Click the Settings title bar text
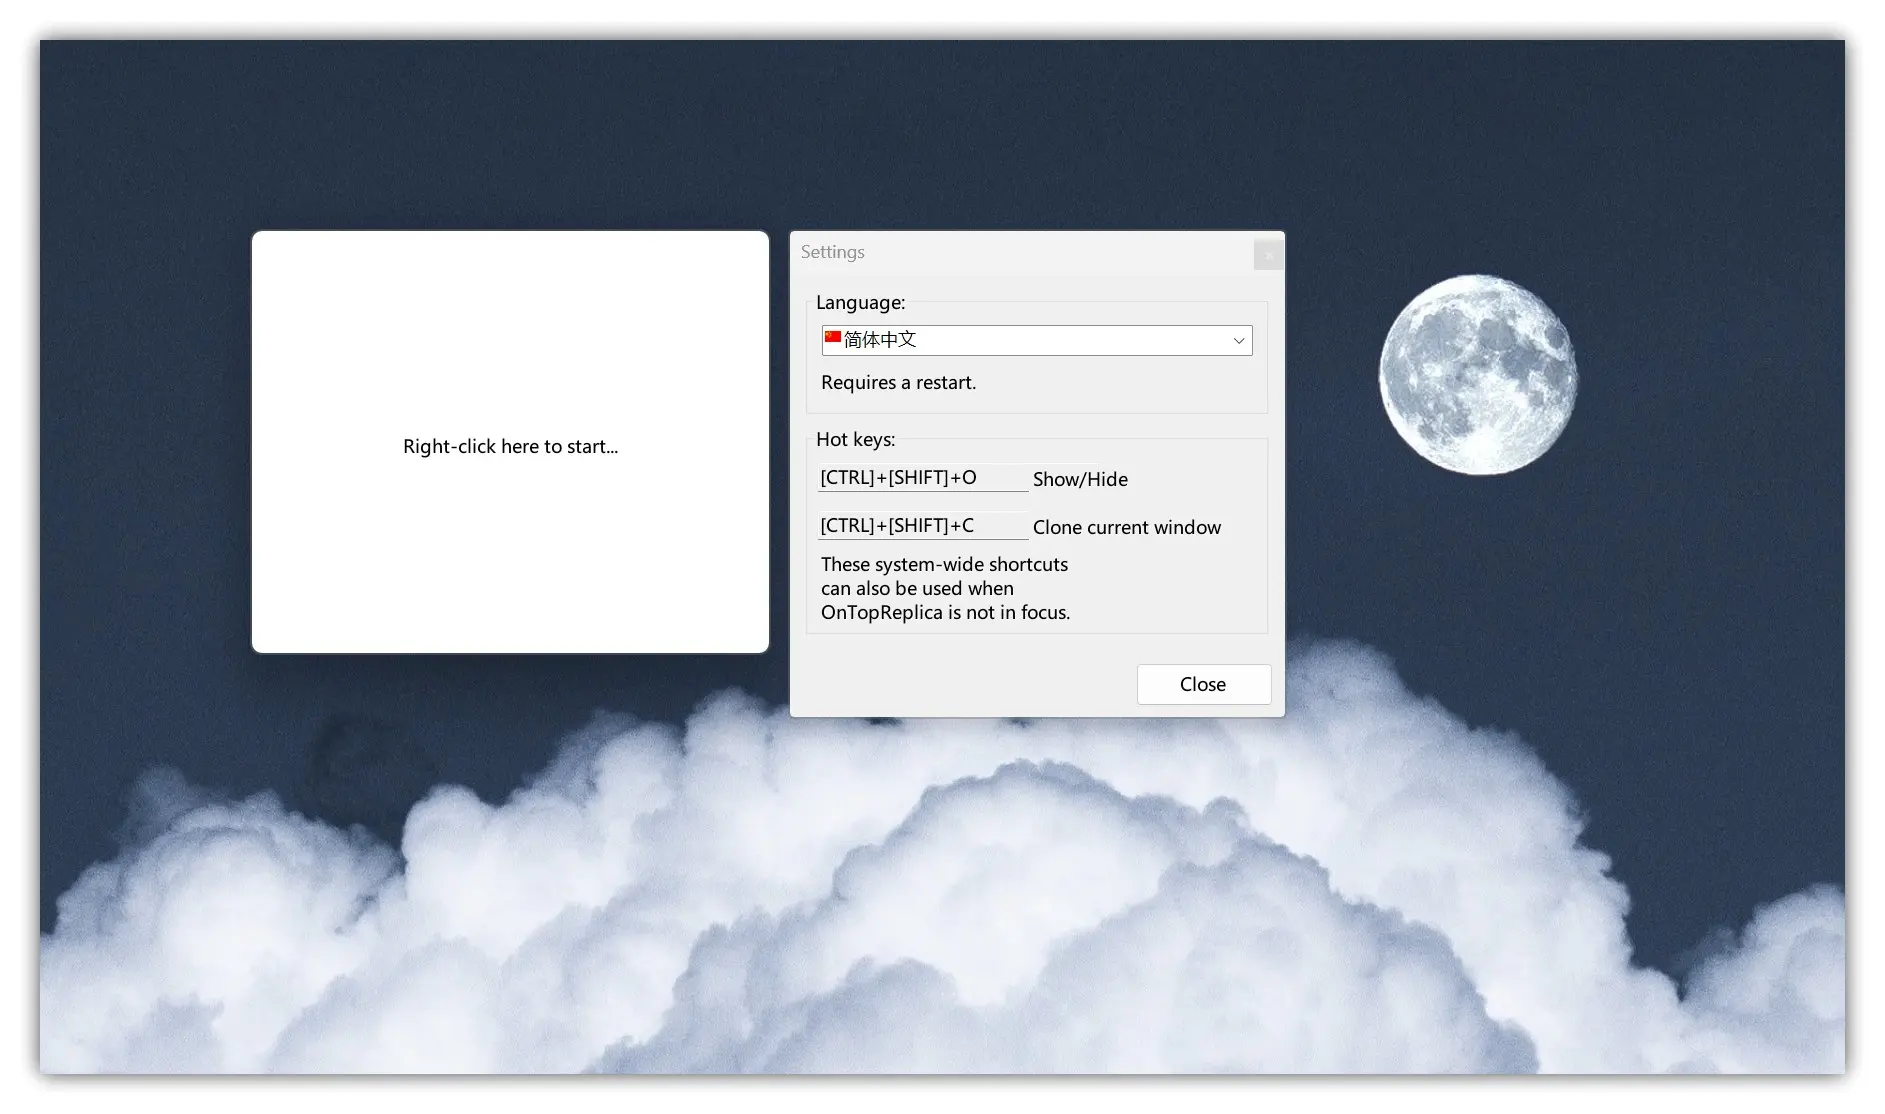Image resolution: width=1885 pixels, height=1114 pixels. click(832, 252)
